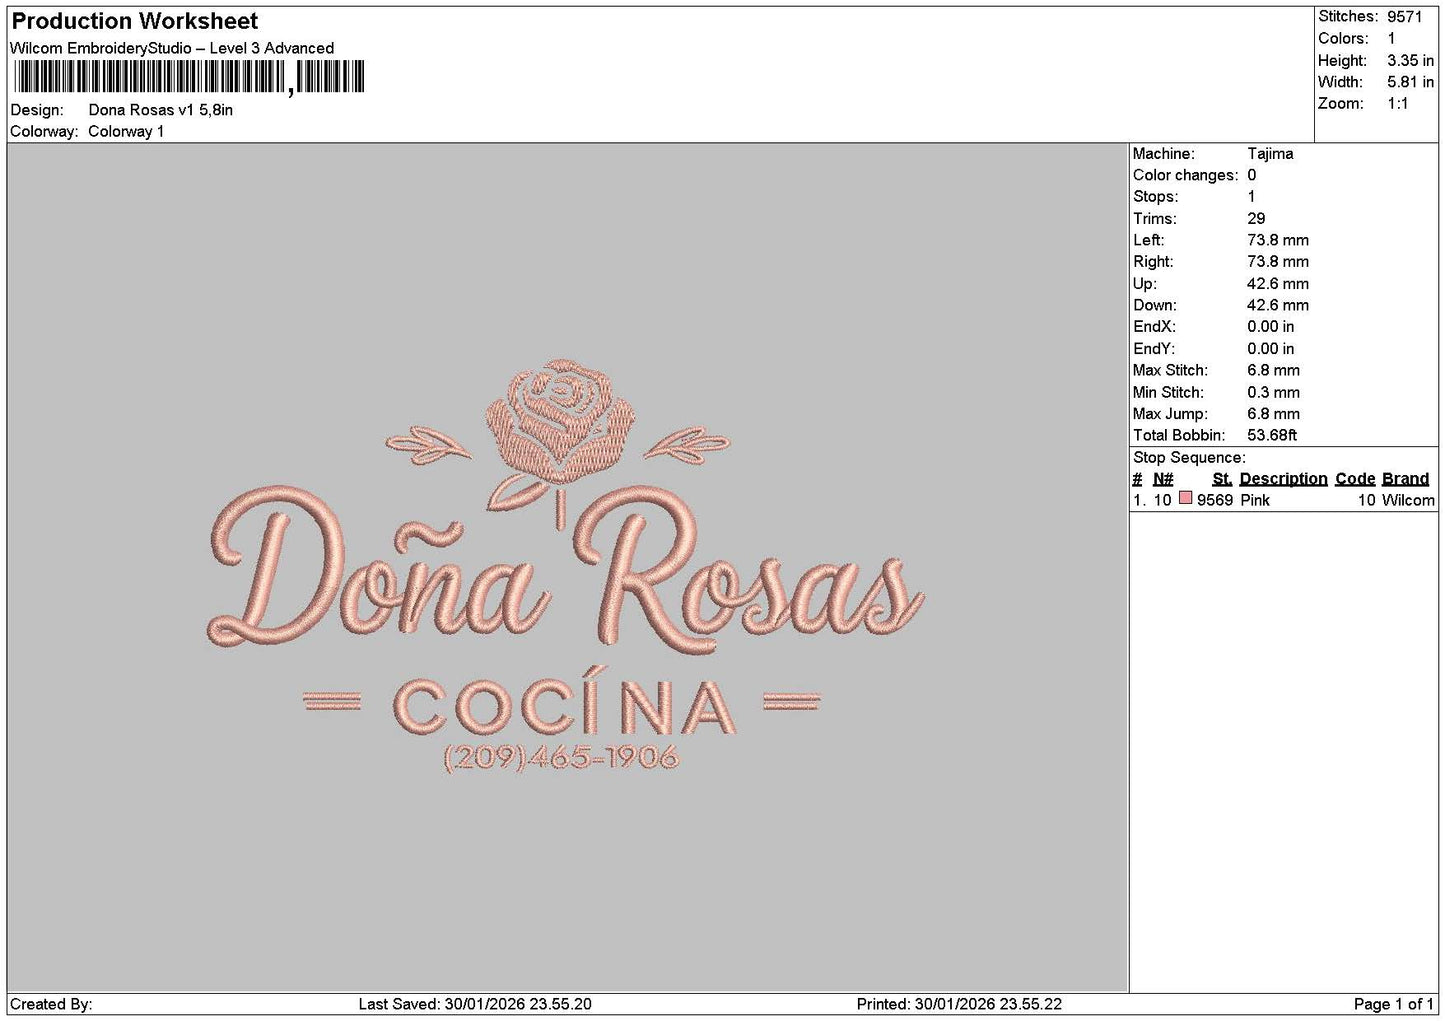Click the stitch count 9569 in stop row
1445x1021 pixels.
click(x=1215, y=500)
